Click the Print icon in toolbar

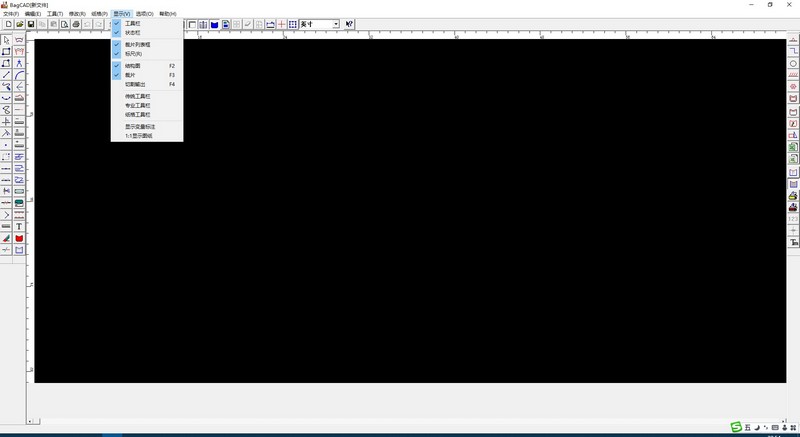(76, 24)
